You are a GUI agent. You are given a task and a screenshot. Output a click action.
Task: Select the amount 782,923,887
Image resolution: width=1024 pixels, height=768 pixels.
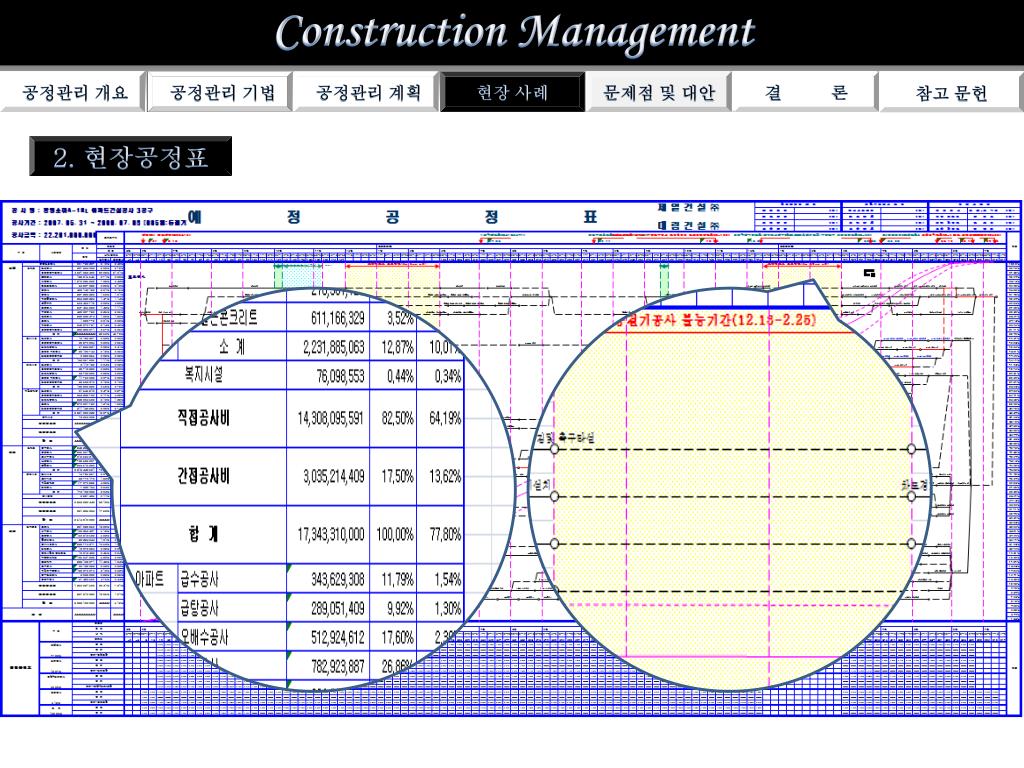click(338, 666)
